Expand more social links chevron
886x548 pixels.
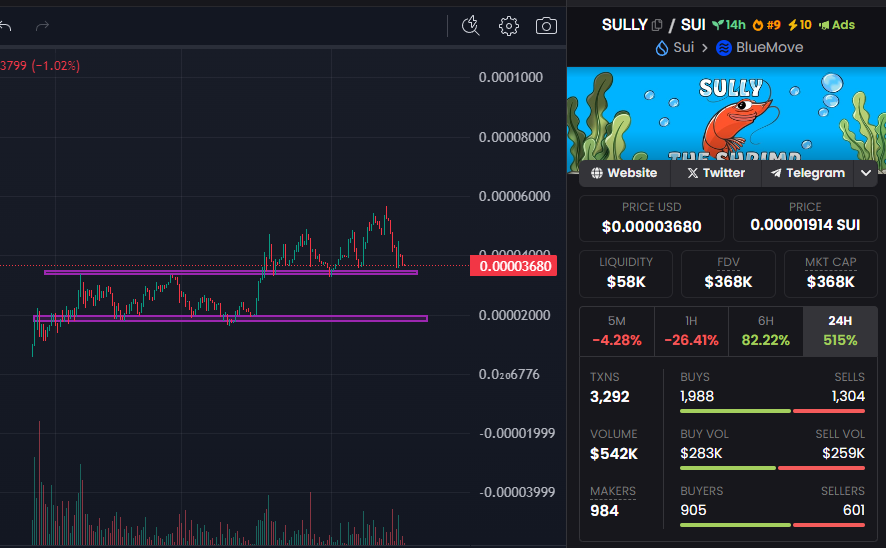(866, 173)
